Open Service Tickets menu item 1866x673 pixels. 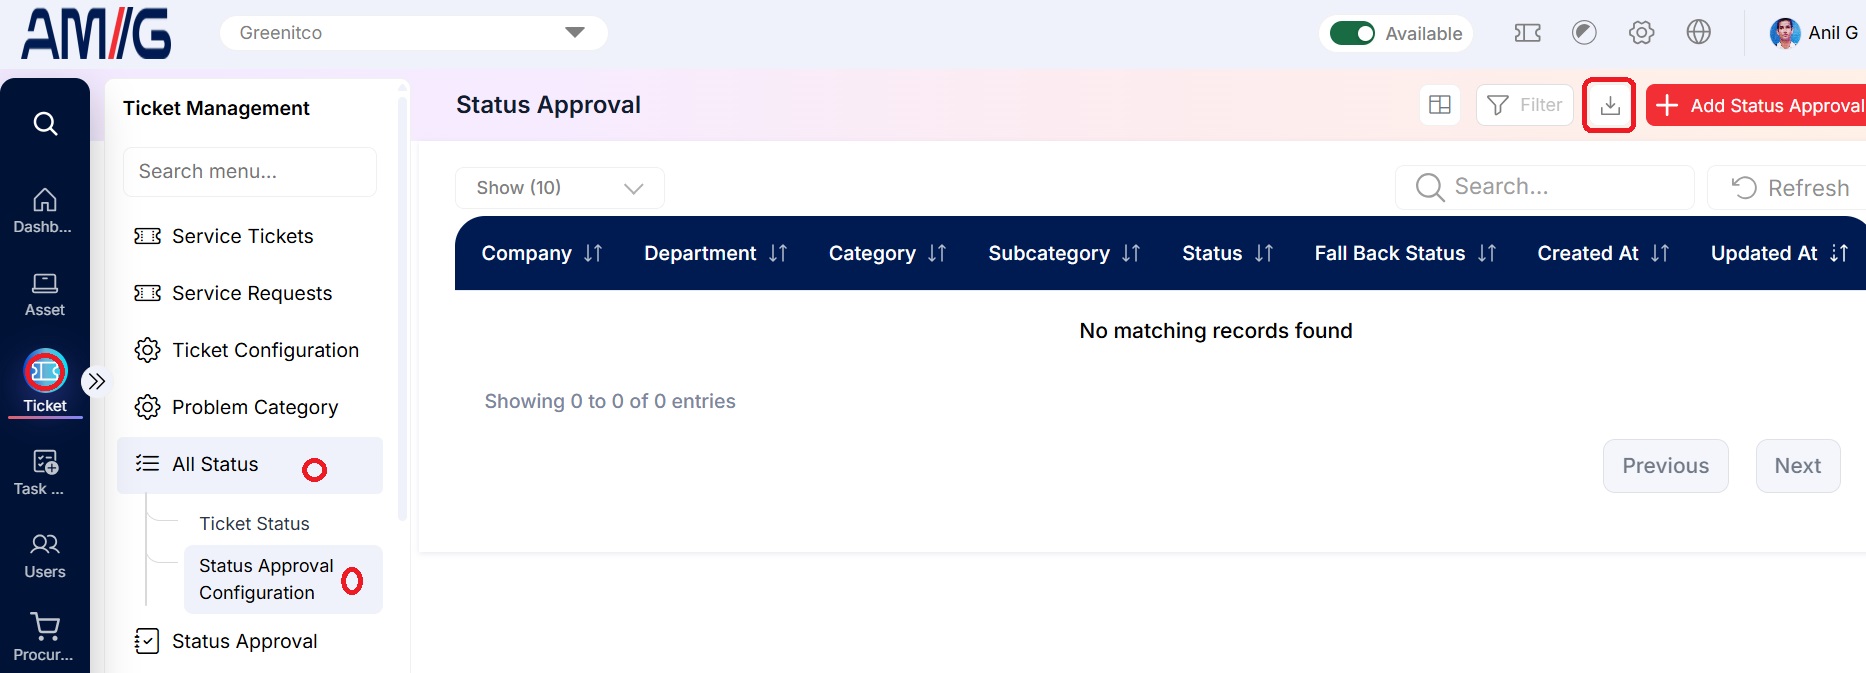(250, 236)
